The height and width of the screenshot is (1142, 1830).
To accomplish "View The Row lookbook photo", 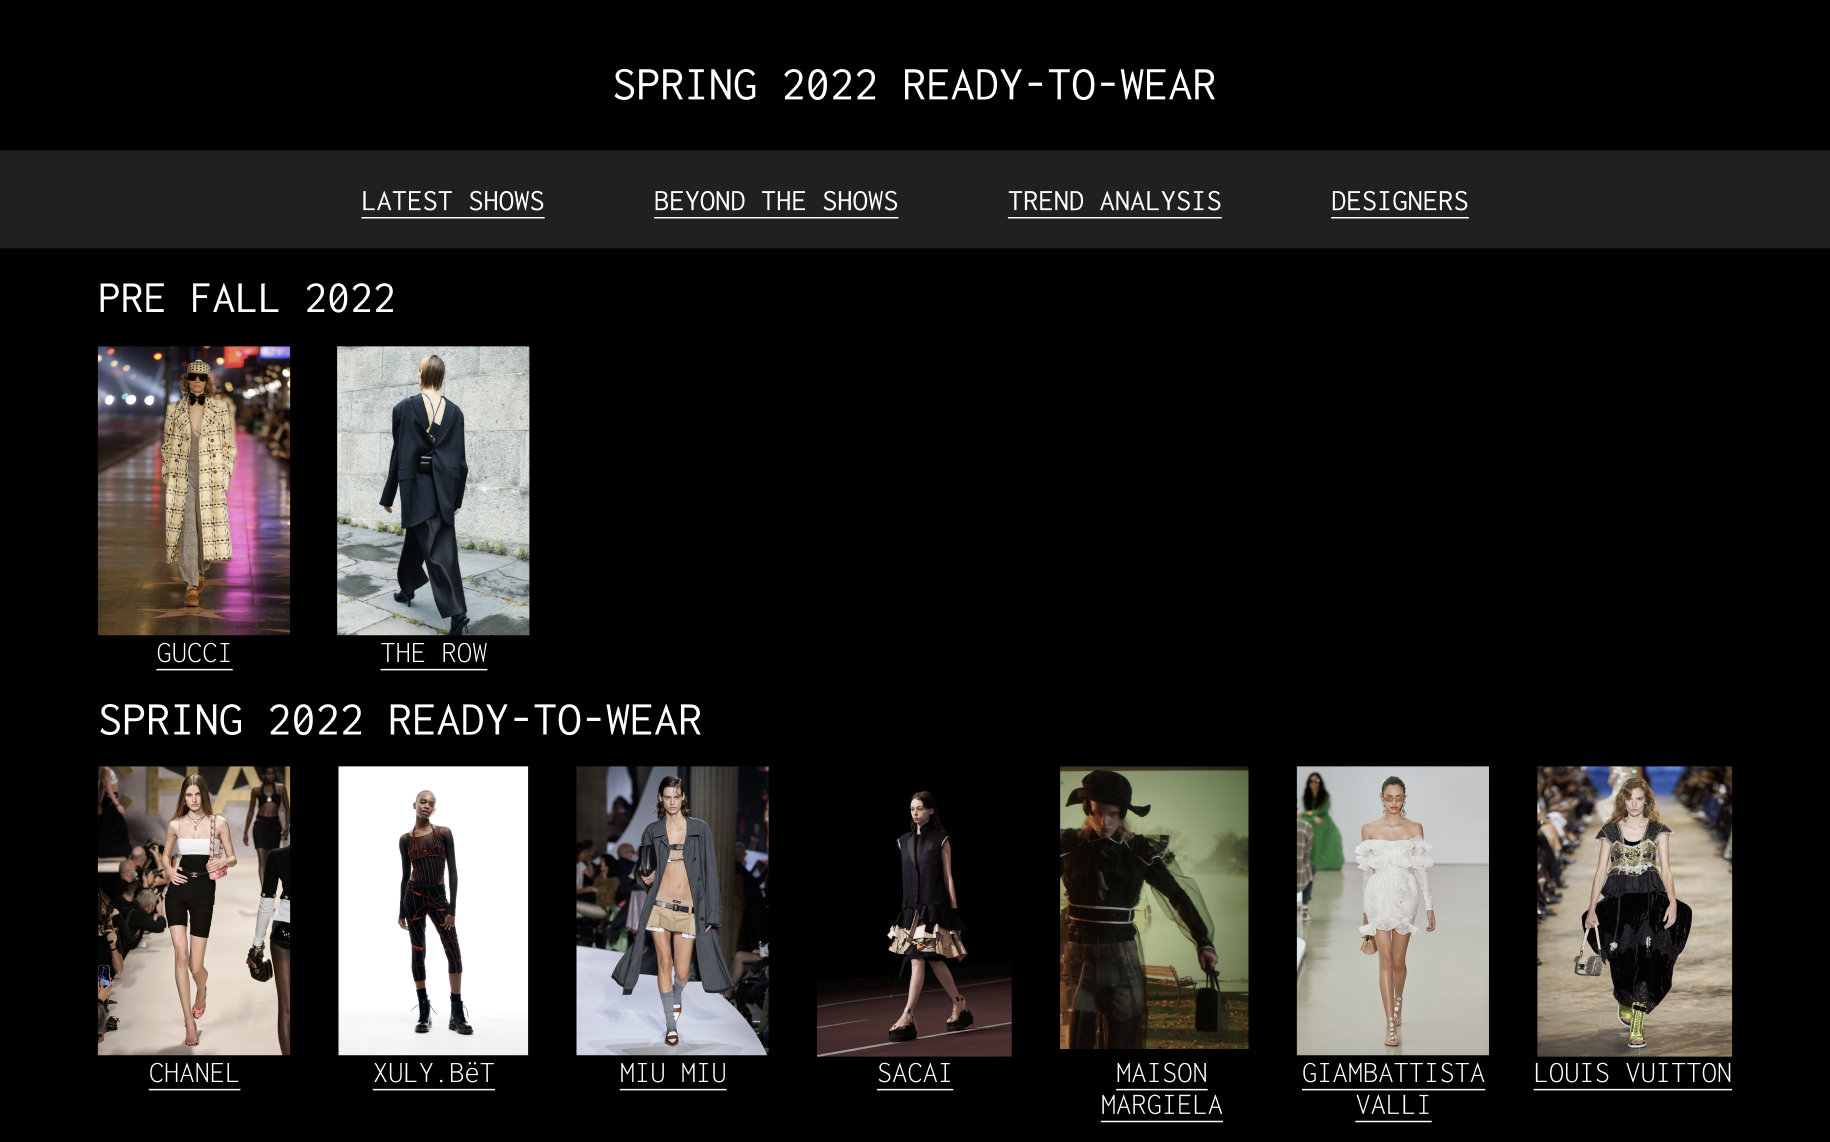I will [433, 490].
